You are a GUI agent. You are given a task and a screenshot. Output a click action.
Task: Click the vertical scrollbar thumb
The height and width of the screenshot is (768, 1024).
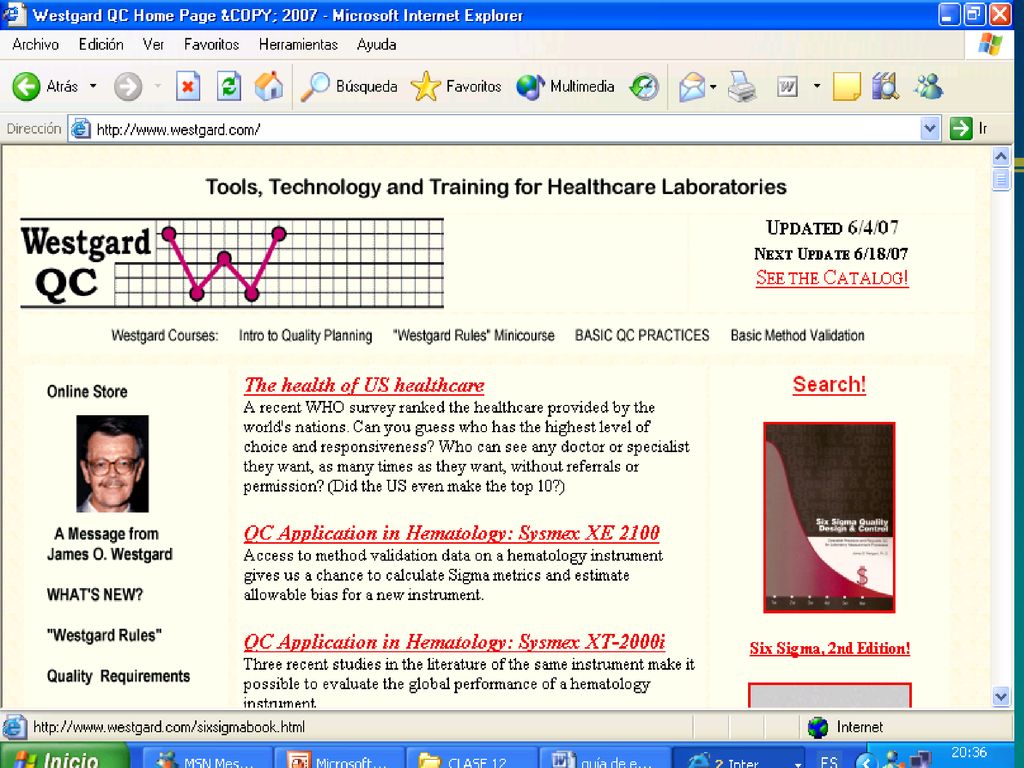(1001, 179)
